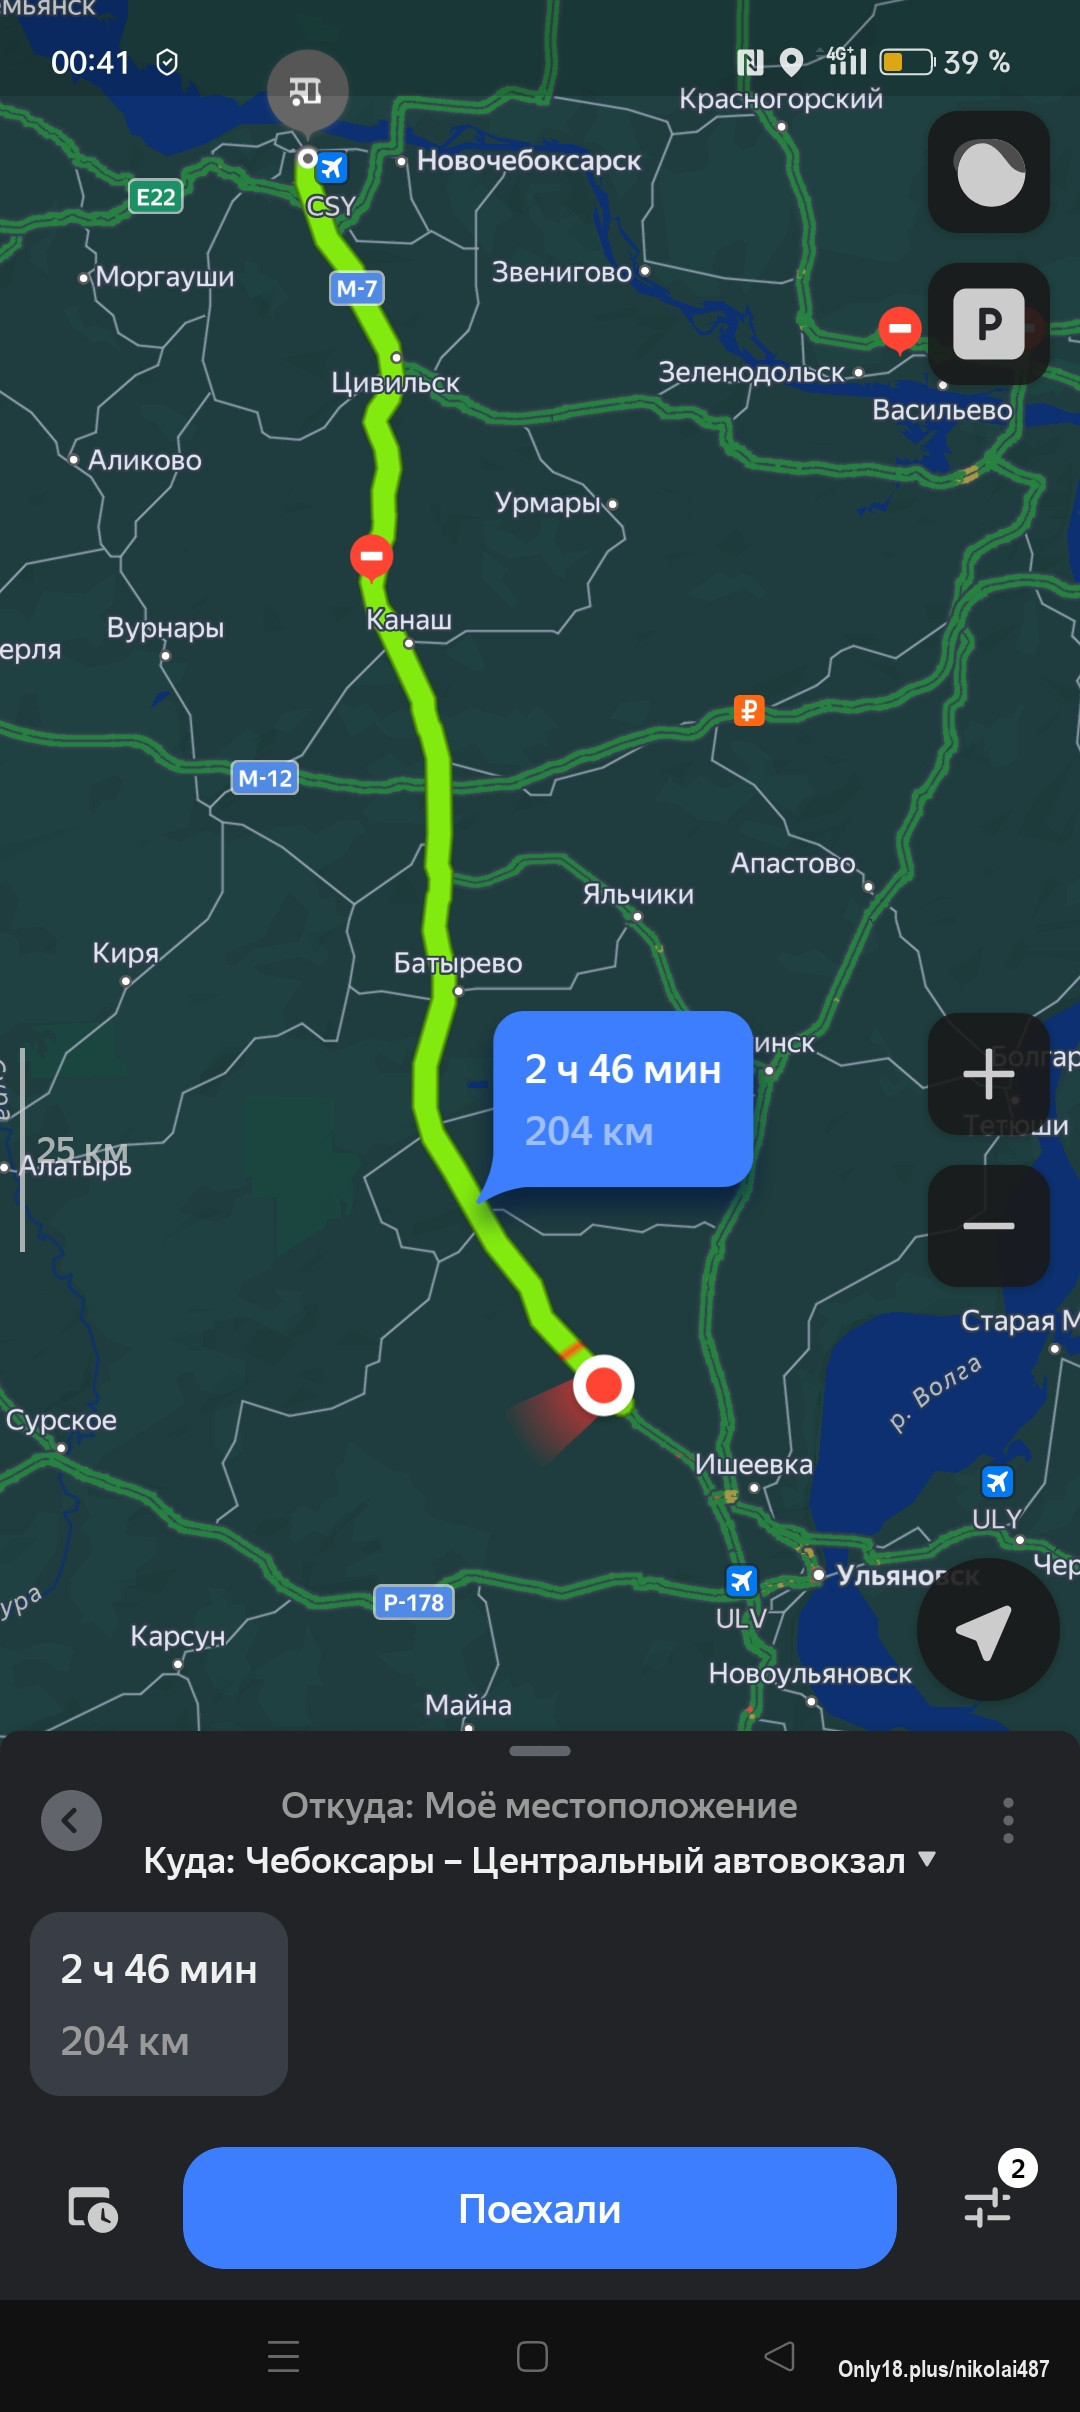Center map on my location arrow
Screen dimensions: 1080x2412
988,1630
